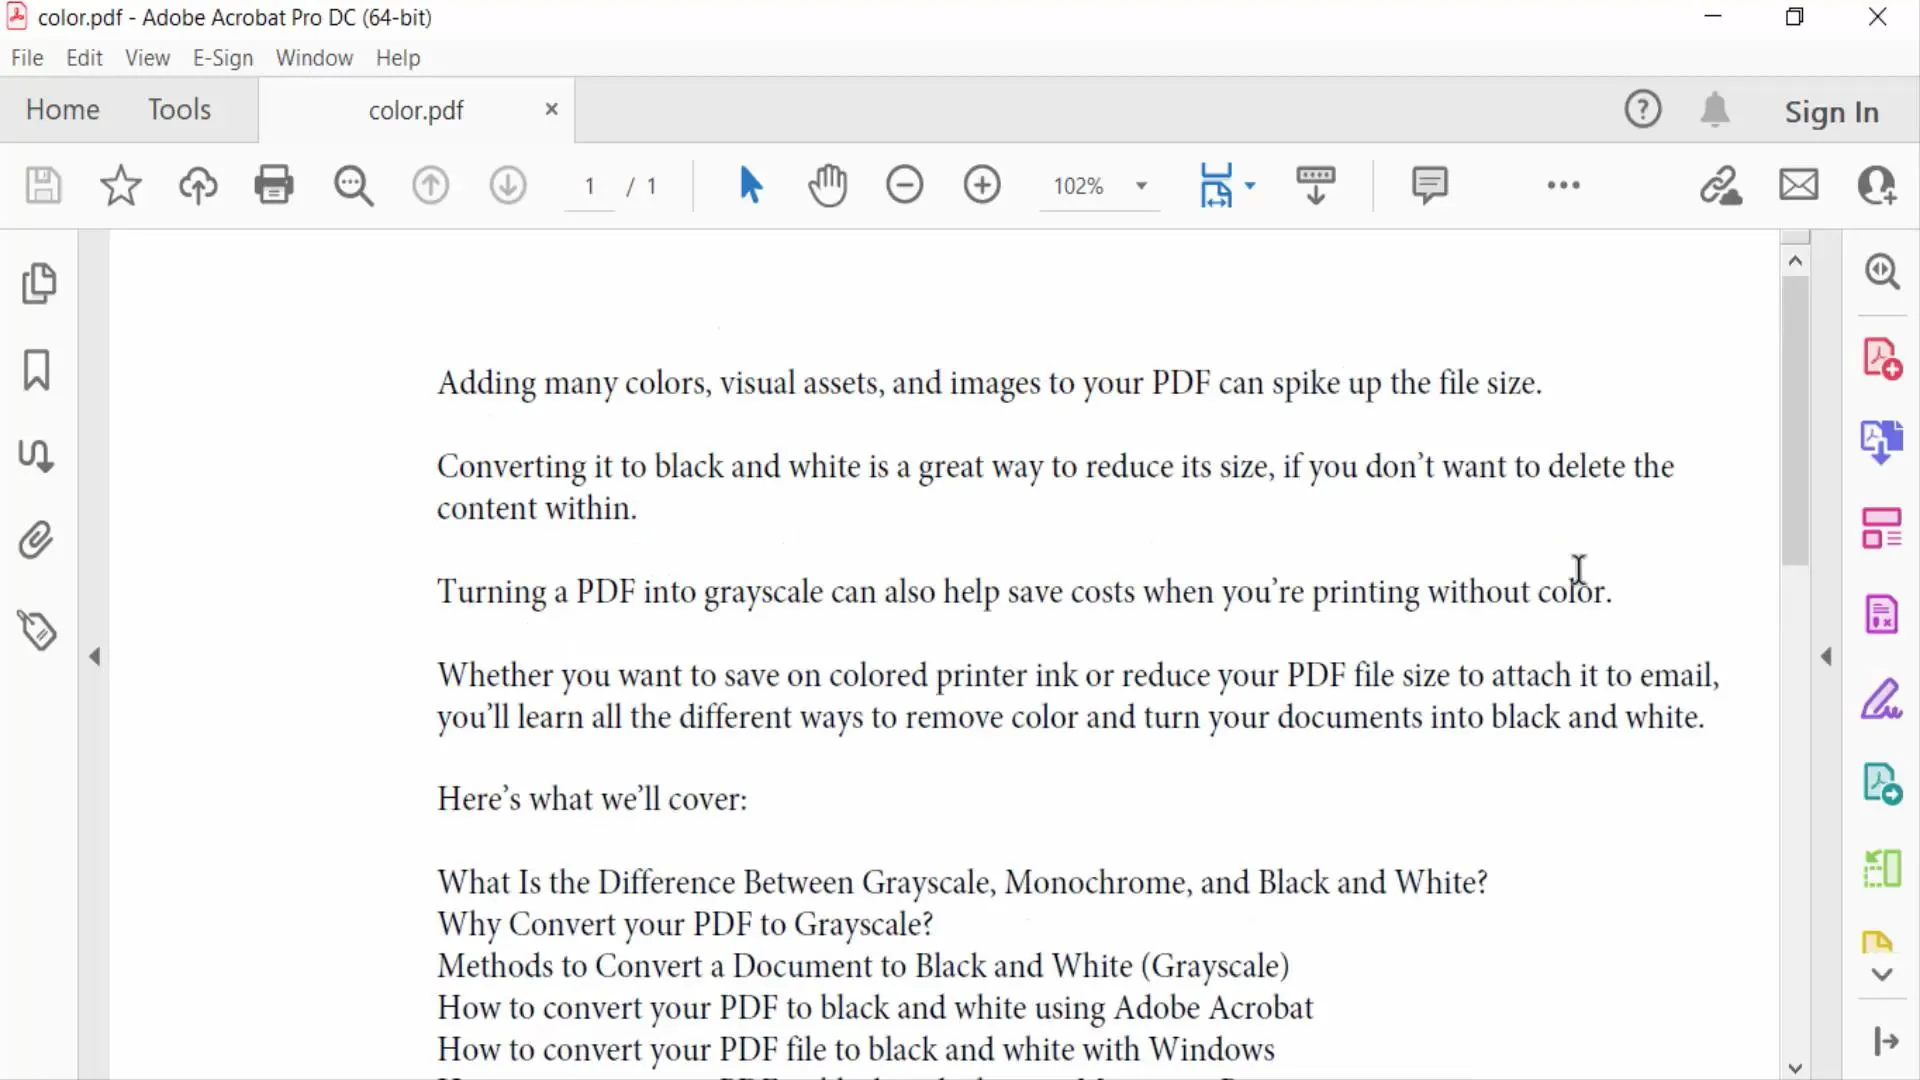Open the Comment tool from the toolbar
Screen dimensions: 1920x1080
coord(1429,185)
